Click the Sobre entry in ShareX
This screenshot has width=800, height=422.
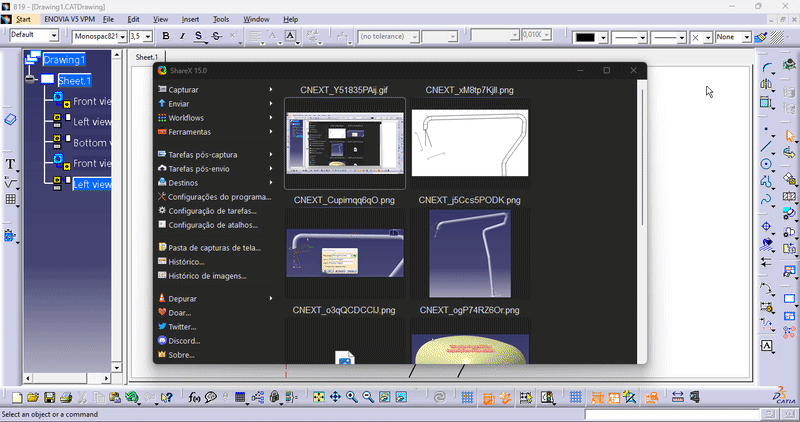[x=215, y=355]
